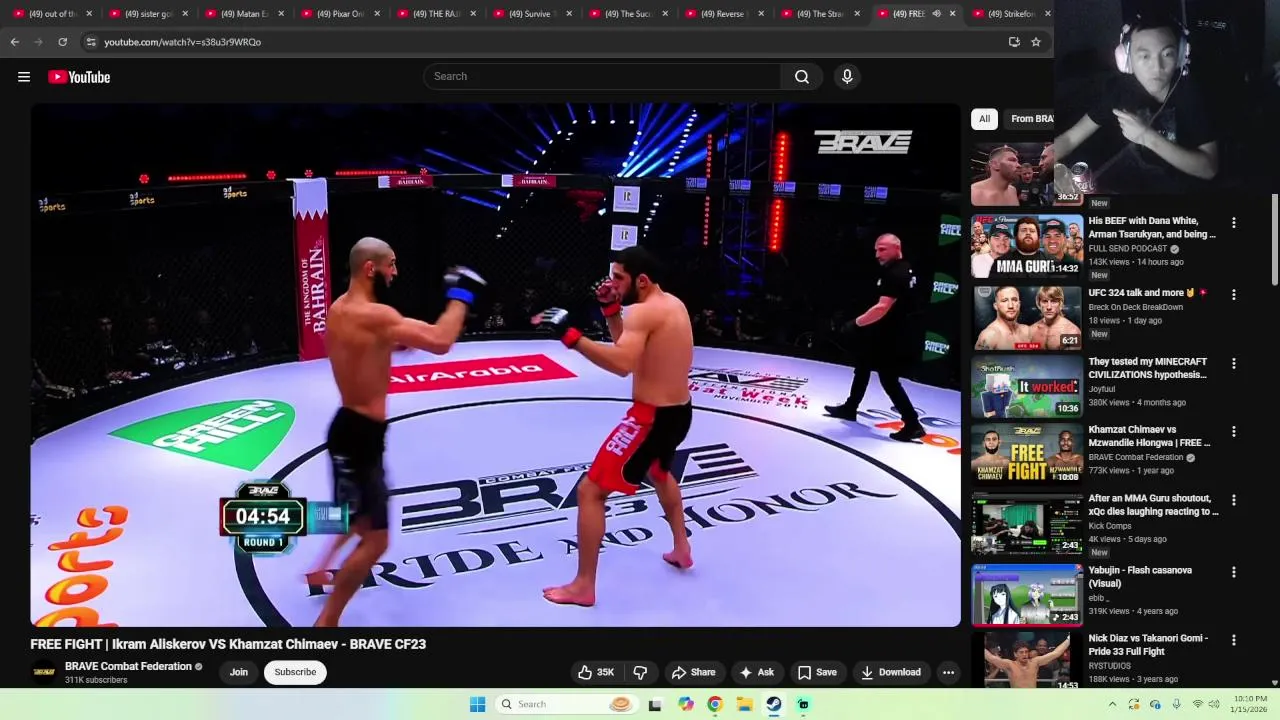Open clock showing 10:10 PM
Screen dimensions: 1280x720
tap(1250, 704)
